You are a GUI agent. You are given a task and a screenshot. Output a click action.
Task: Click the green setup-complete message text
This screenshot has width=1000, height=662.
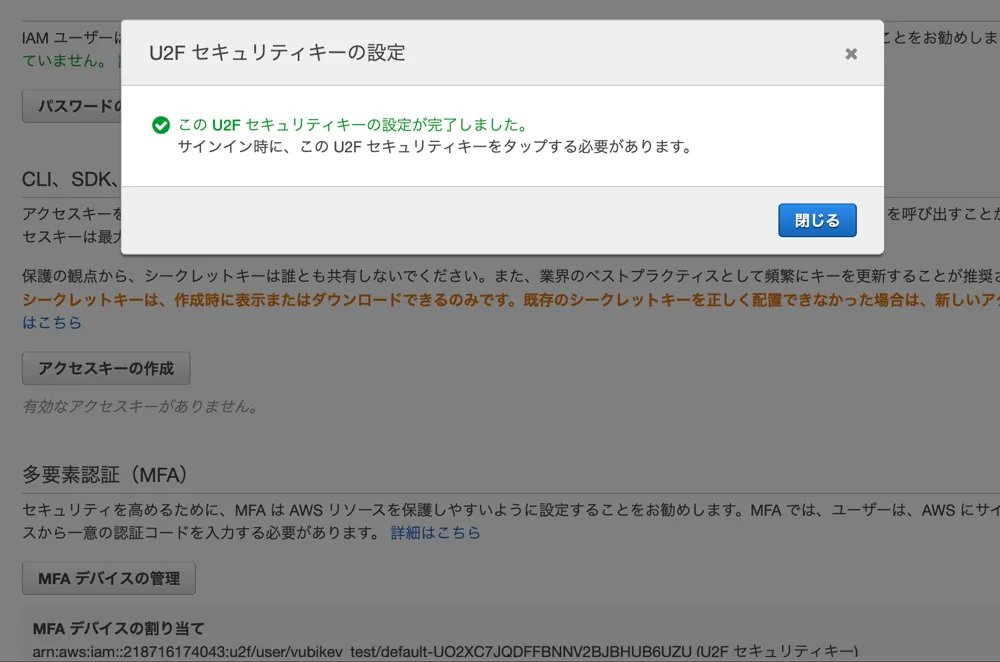352,125
